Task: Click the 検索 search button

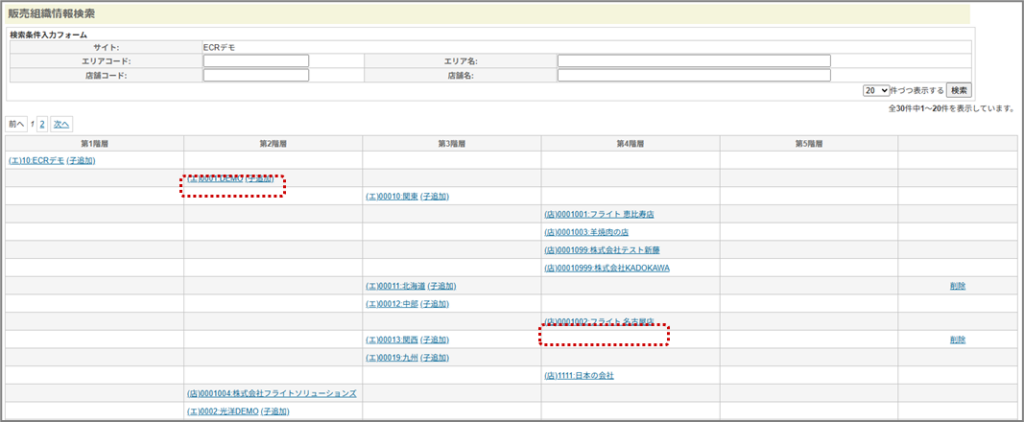Action: (x=957, y=90)
